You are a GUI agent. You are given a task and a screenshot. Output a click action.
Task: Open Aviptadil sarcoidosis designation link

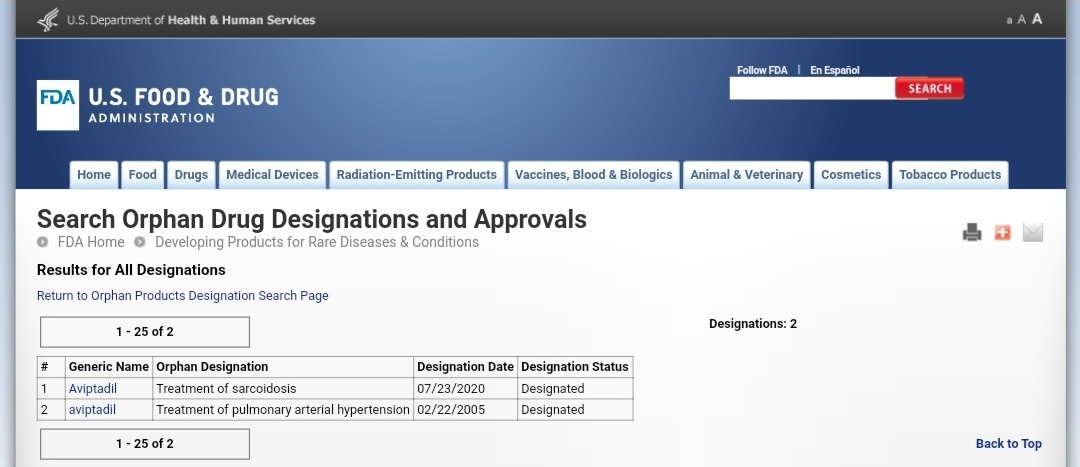click(92, 388)
